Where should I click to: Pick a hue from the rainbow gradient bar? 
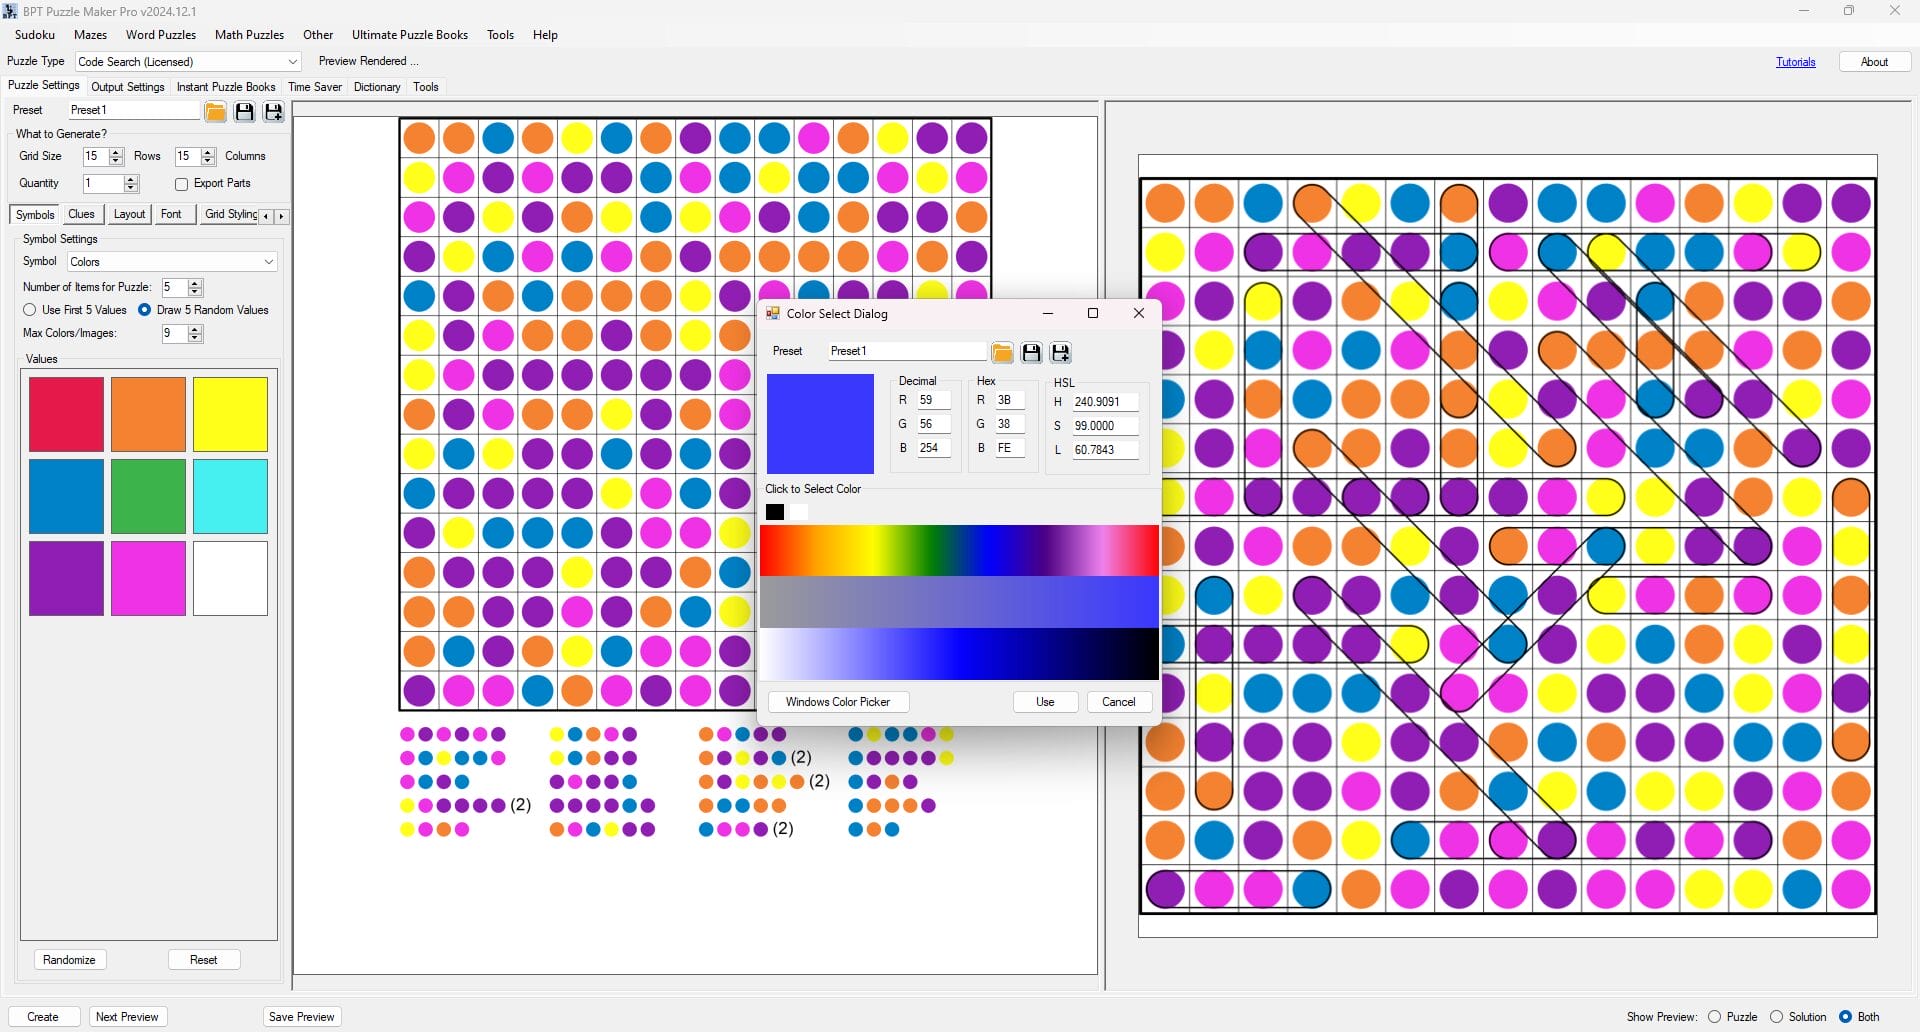point(960,550)
